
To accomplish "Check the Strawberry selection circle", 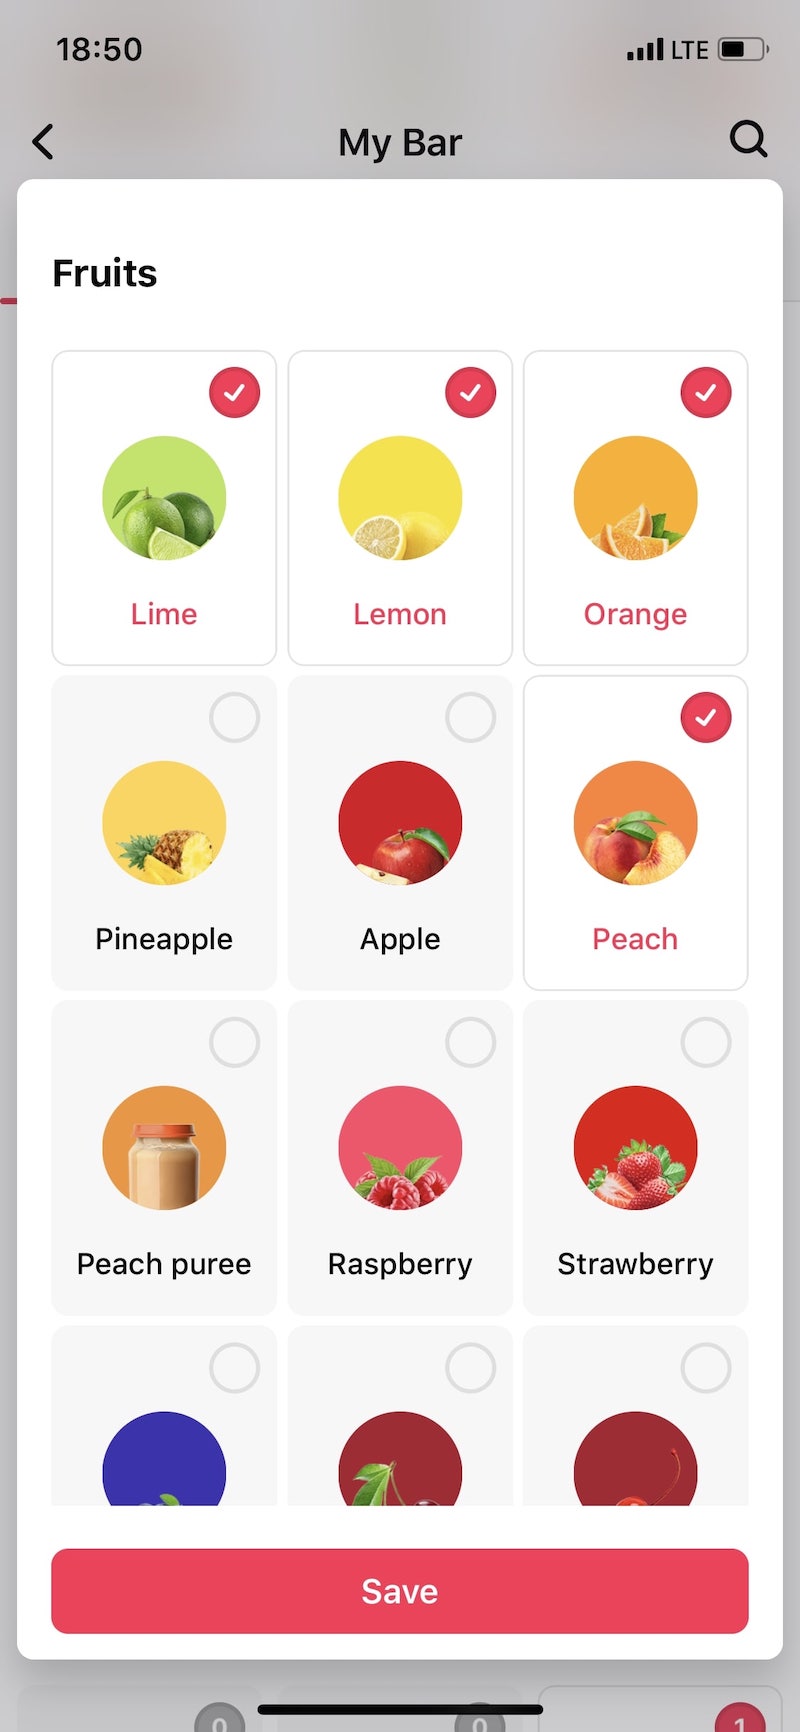I will pyautogui.click(x=706, y=1042).
